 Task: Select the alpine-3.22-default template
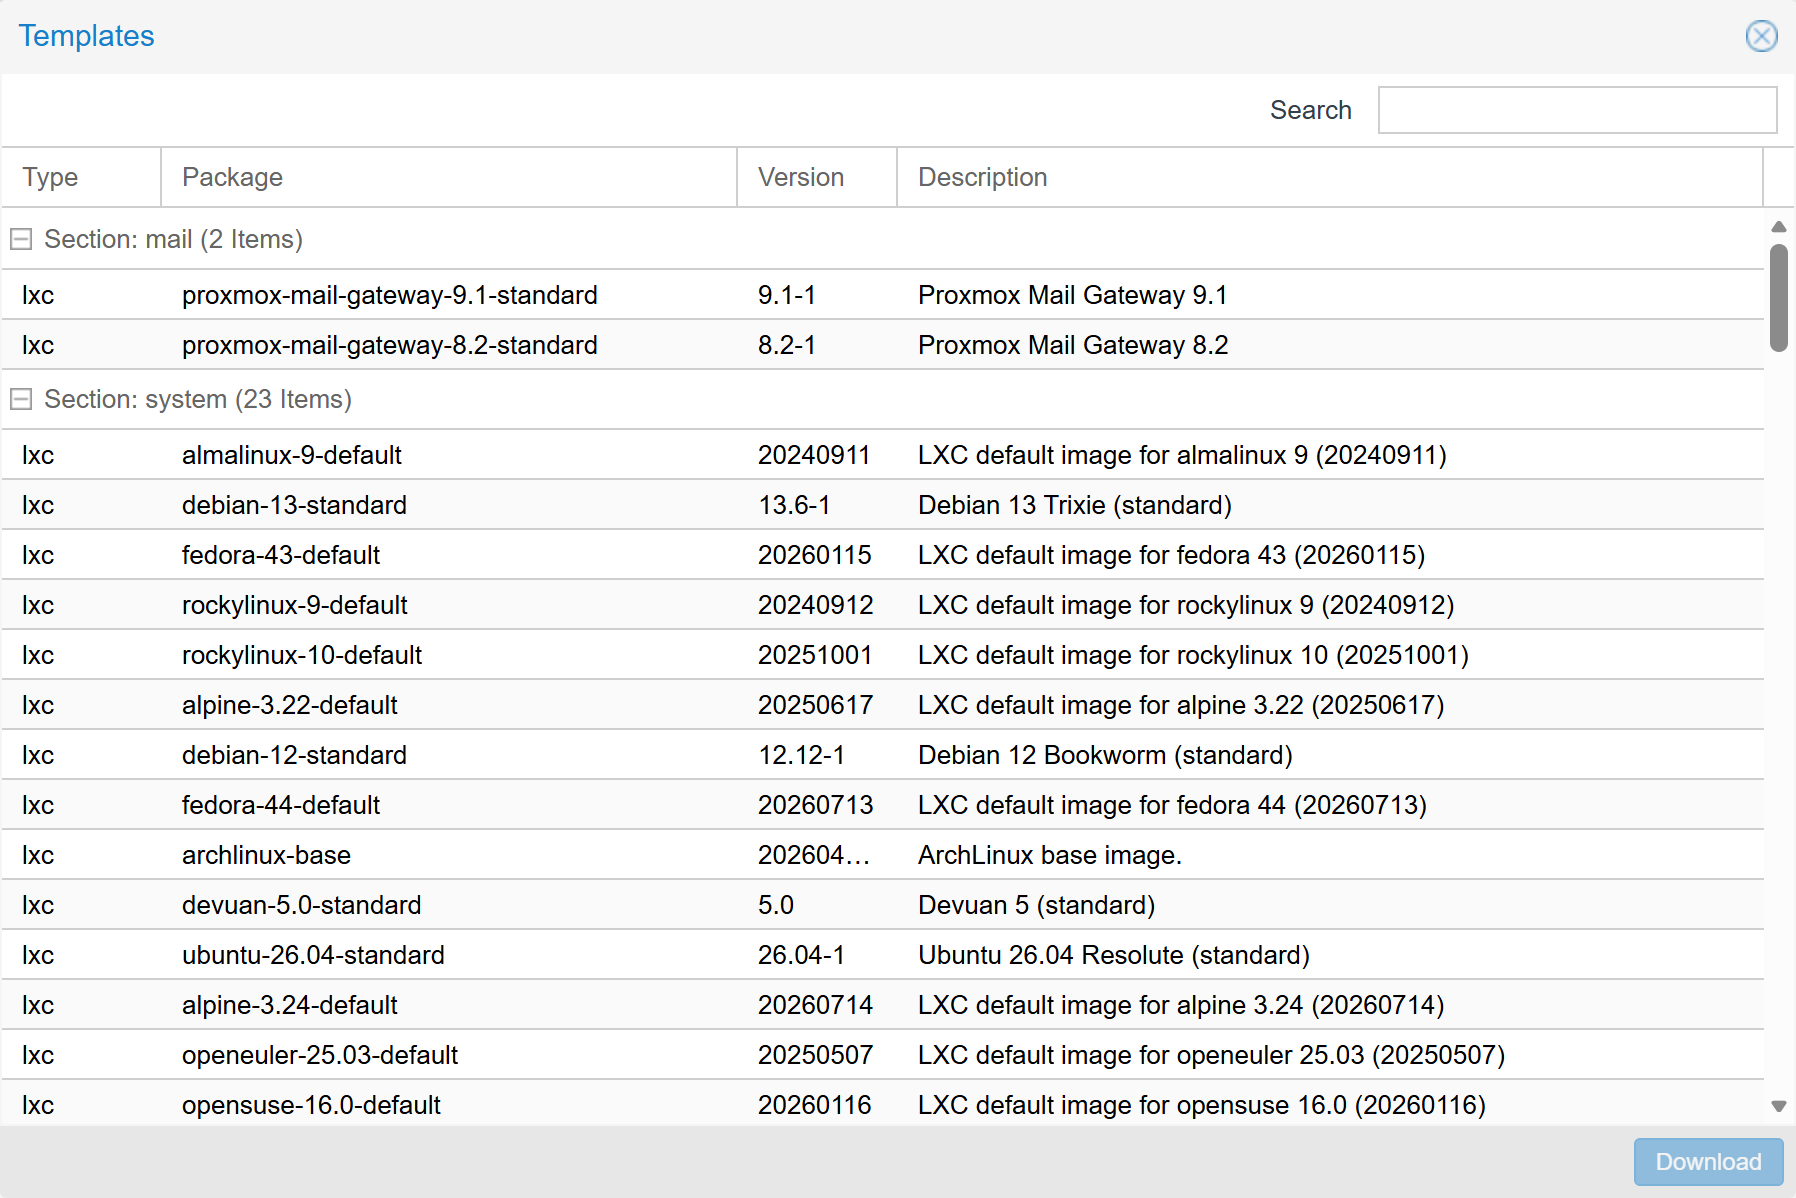pyautogui.click(x=882, y=705)
